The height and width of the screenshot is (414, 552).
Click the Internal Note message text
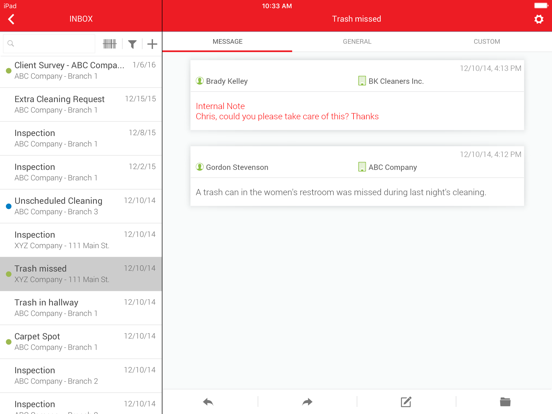tap(287, 111)
